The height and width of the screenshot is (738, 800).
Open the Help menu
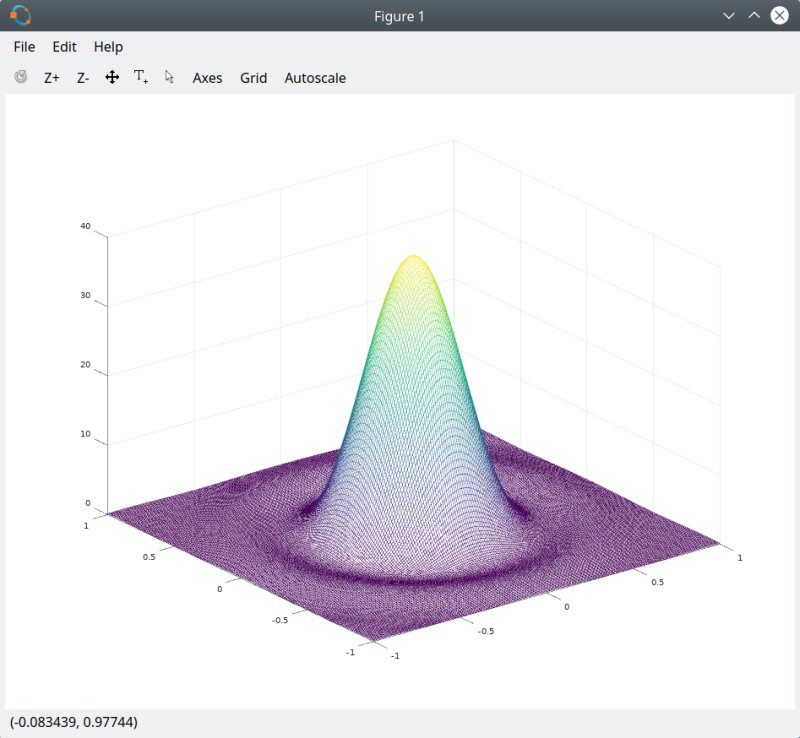click(x=108, y=47)
